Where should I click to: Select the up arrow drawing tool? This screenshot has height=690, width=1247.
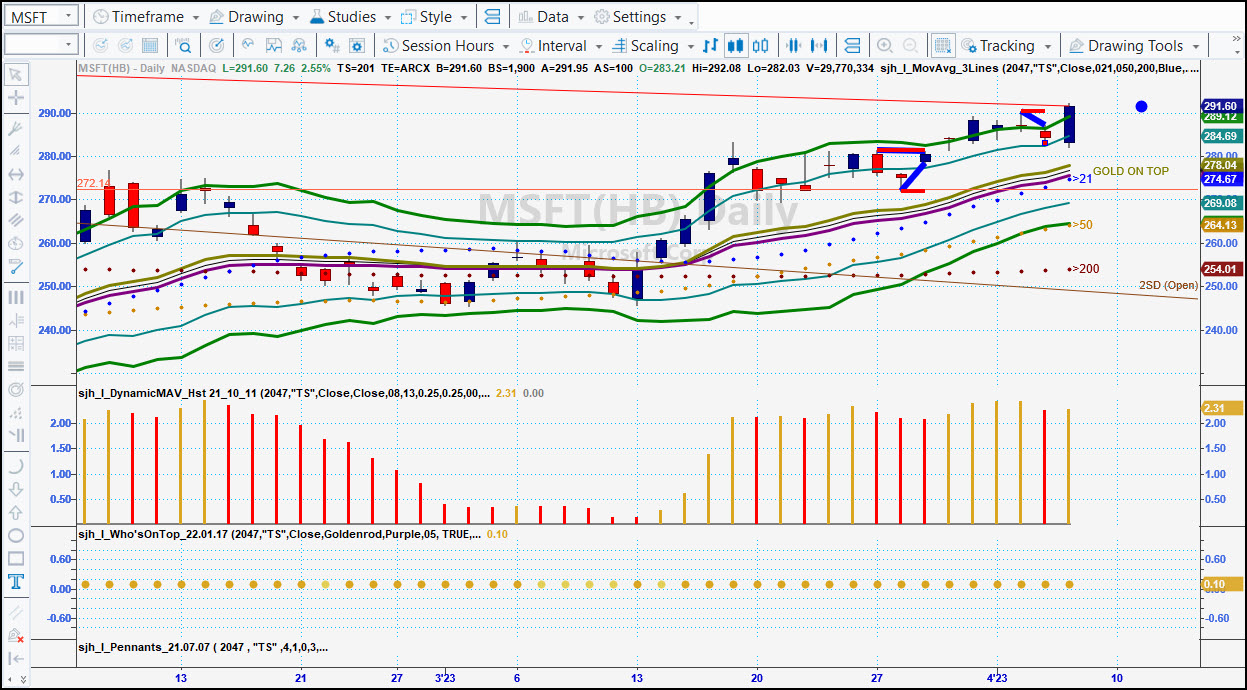tap(15, 512)
